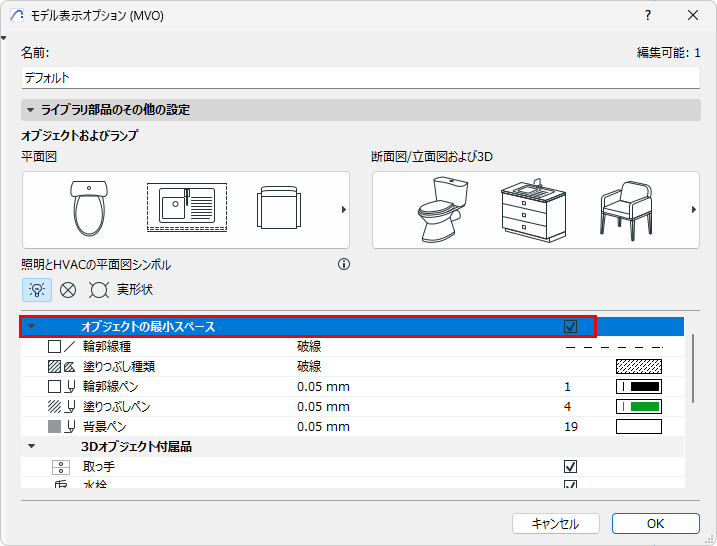The image size is (717, 546).
Task: Select the crossed-circle lamp symbol option
Action: click(68, 290)
